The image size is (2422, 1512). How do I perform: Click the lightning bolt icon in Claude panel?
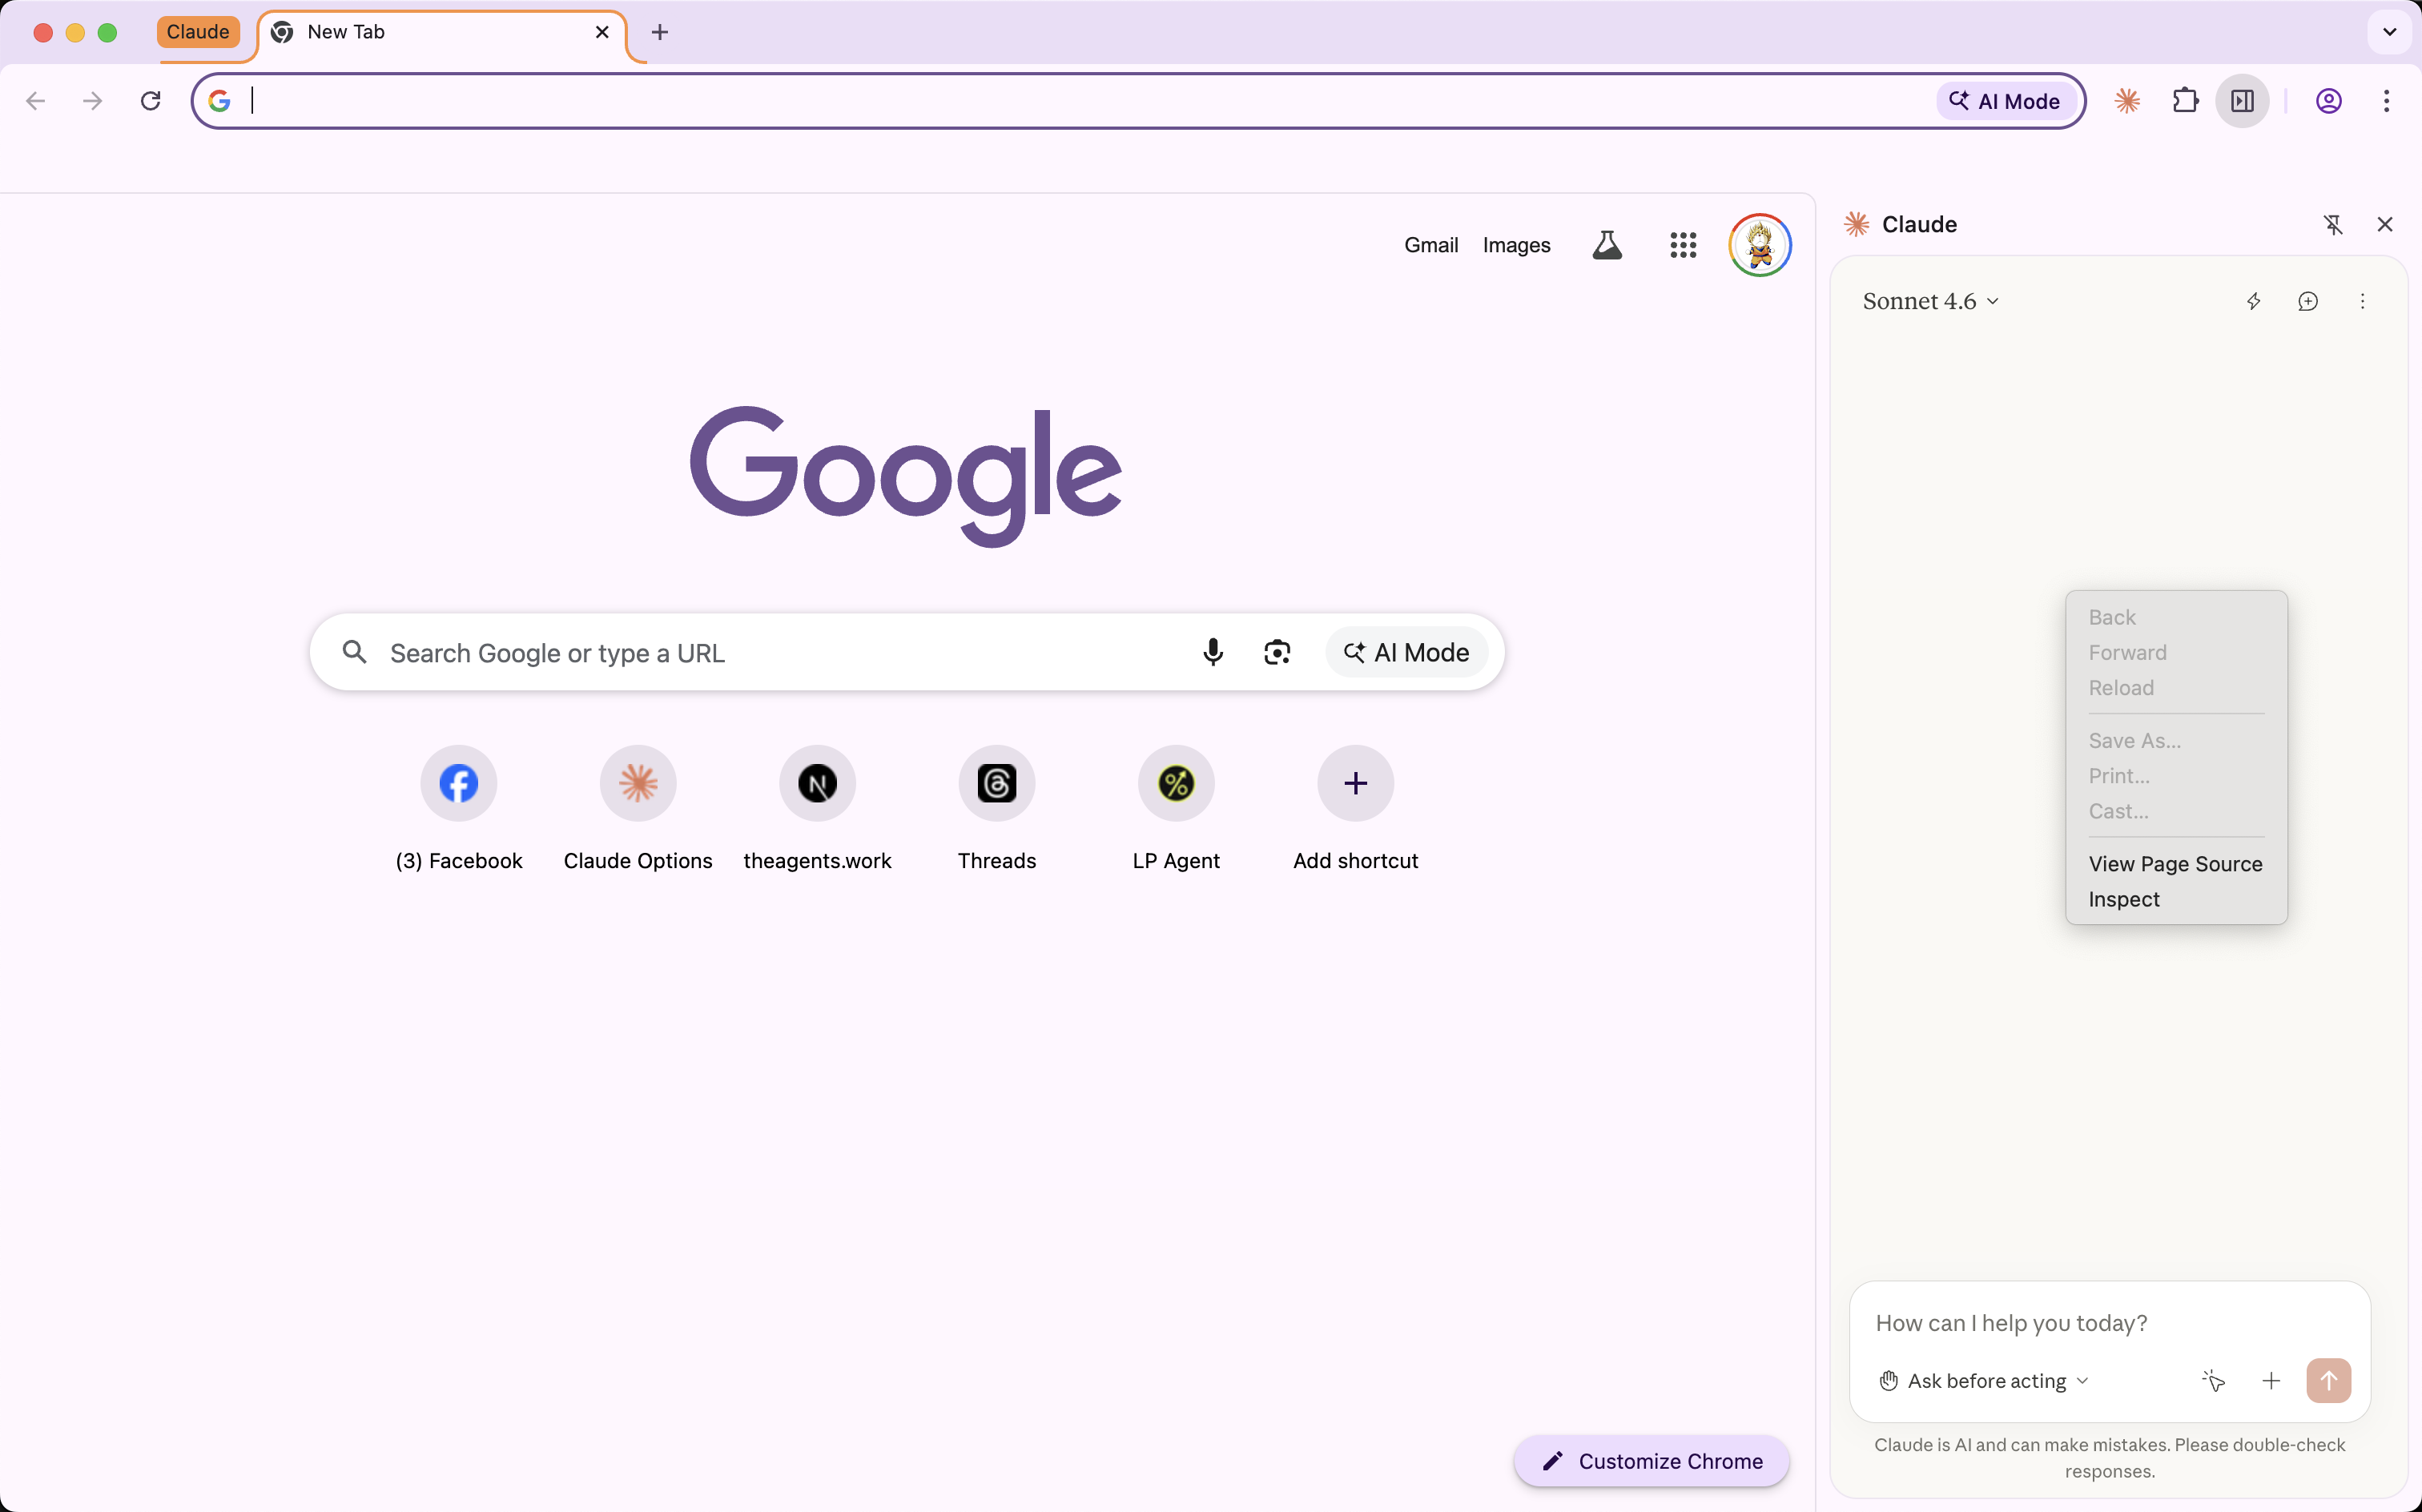point(2254,301)
